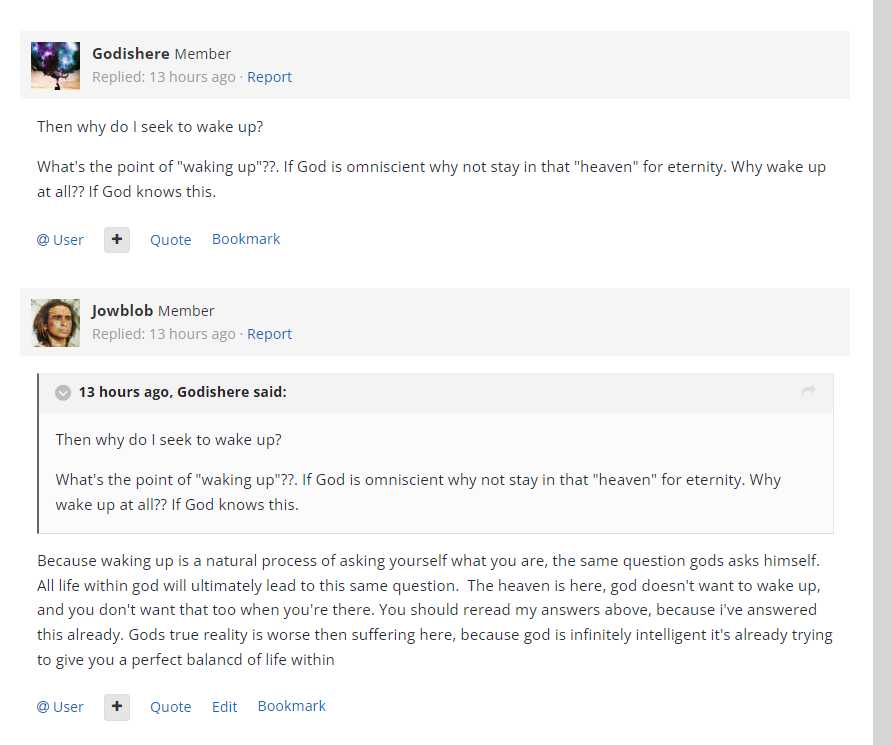Viewport: 892px width, 745px height.
Task: Quote Godishere's post
Action: [x=170, y=240]
